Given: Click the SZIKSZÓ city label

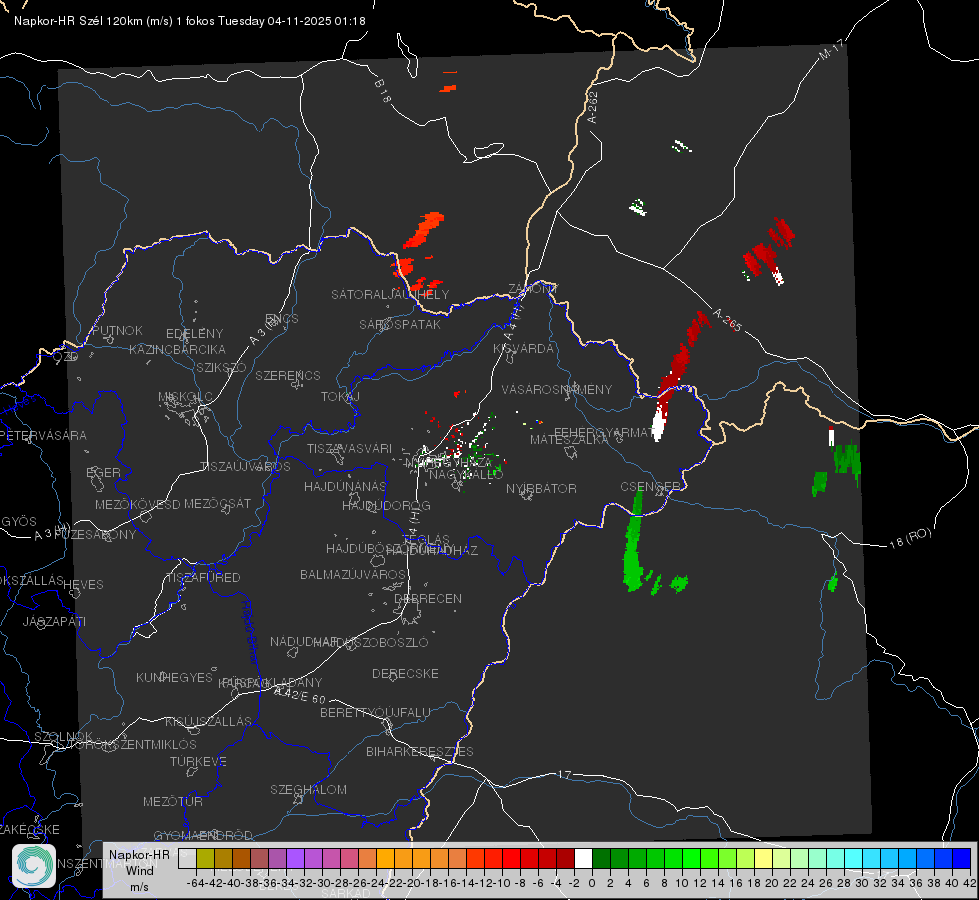Looking at the screenshot, I should 222,367.
